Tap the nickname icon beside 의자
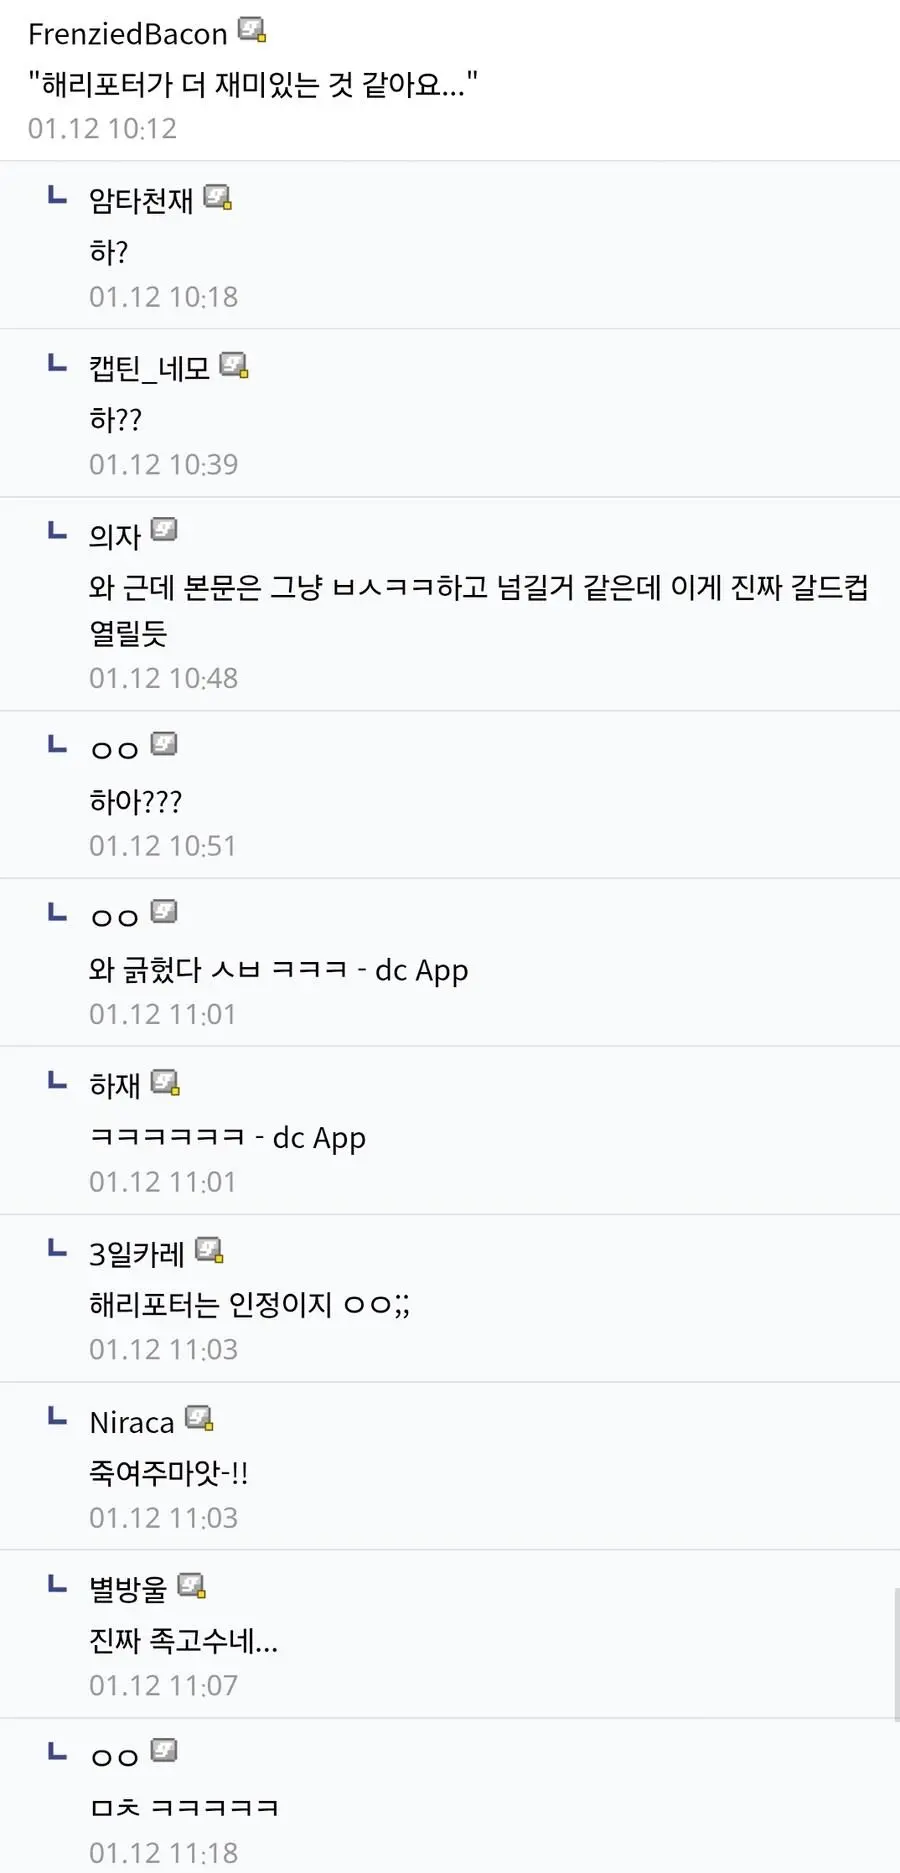900x1873 pixels. click(164, 530)
